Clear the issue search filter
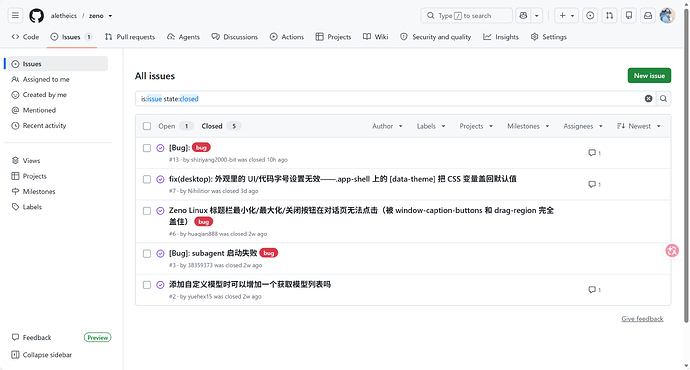This screenshot has height=370, width=690. point(648,99)
